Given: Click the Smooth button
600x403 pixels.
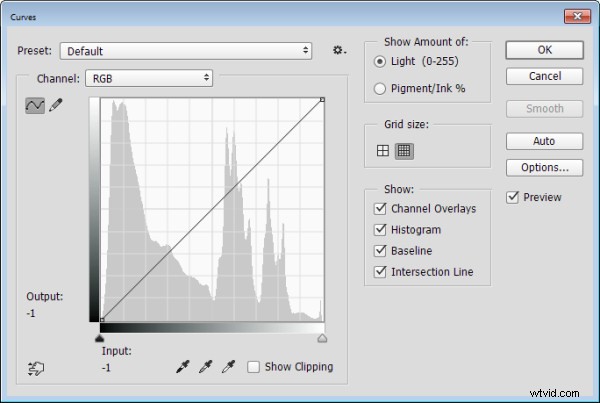Looking at the screenshot, I should point(545,109).
